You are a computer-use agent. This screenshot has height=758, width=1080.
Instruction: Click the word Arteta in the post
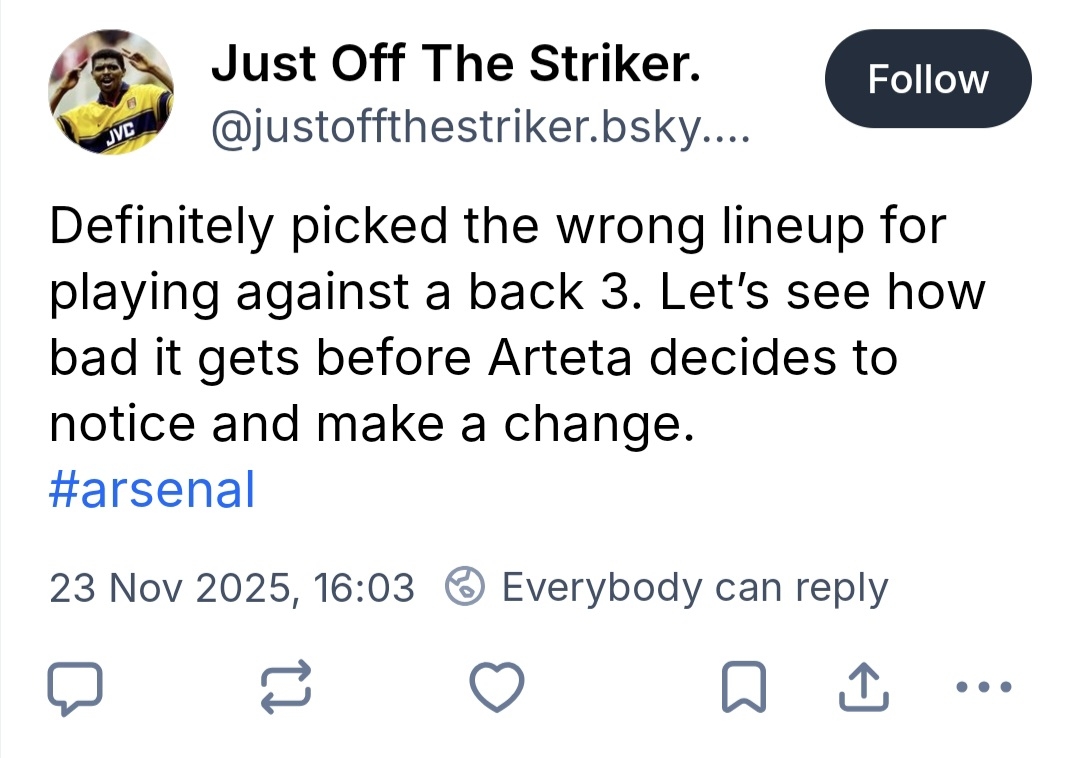(x=560, y=359)
